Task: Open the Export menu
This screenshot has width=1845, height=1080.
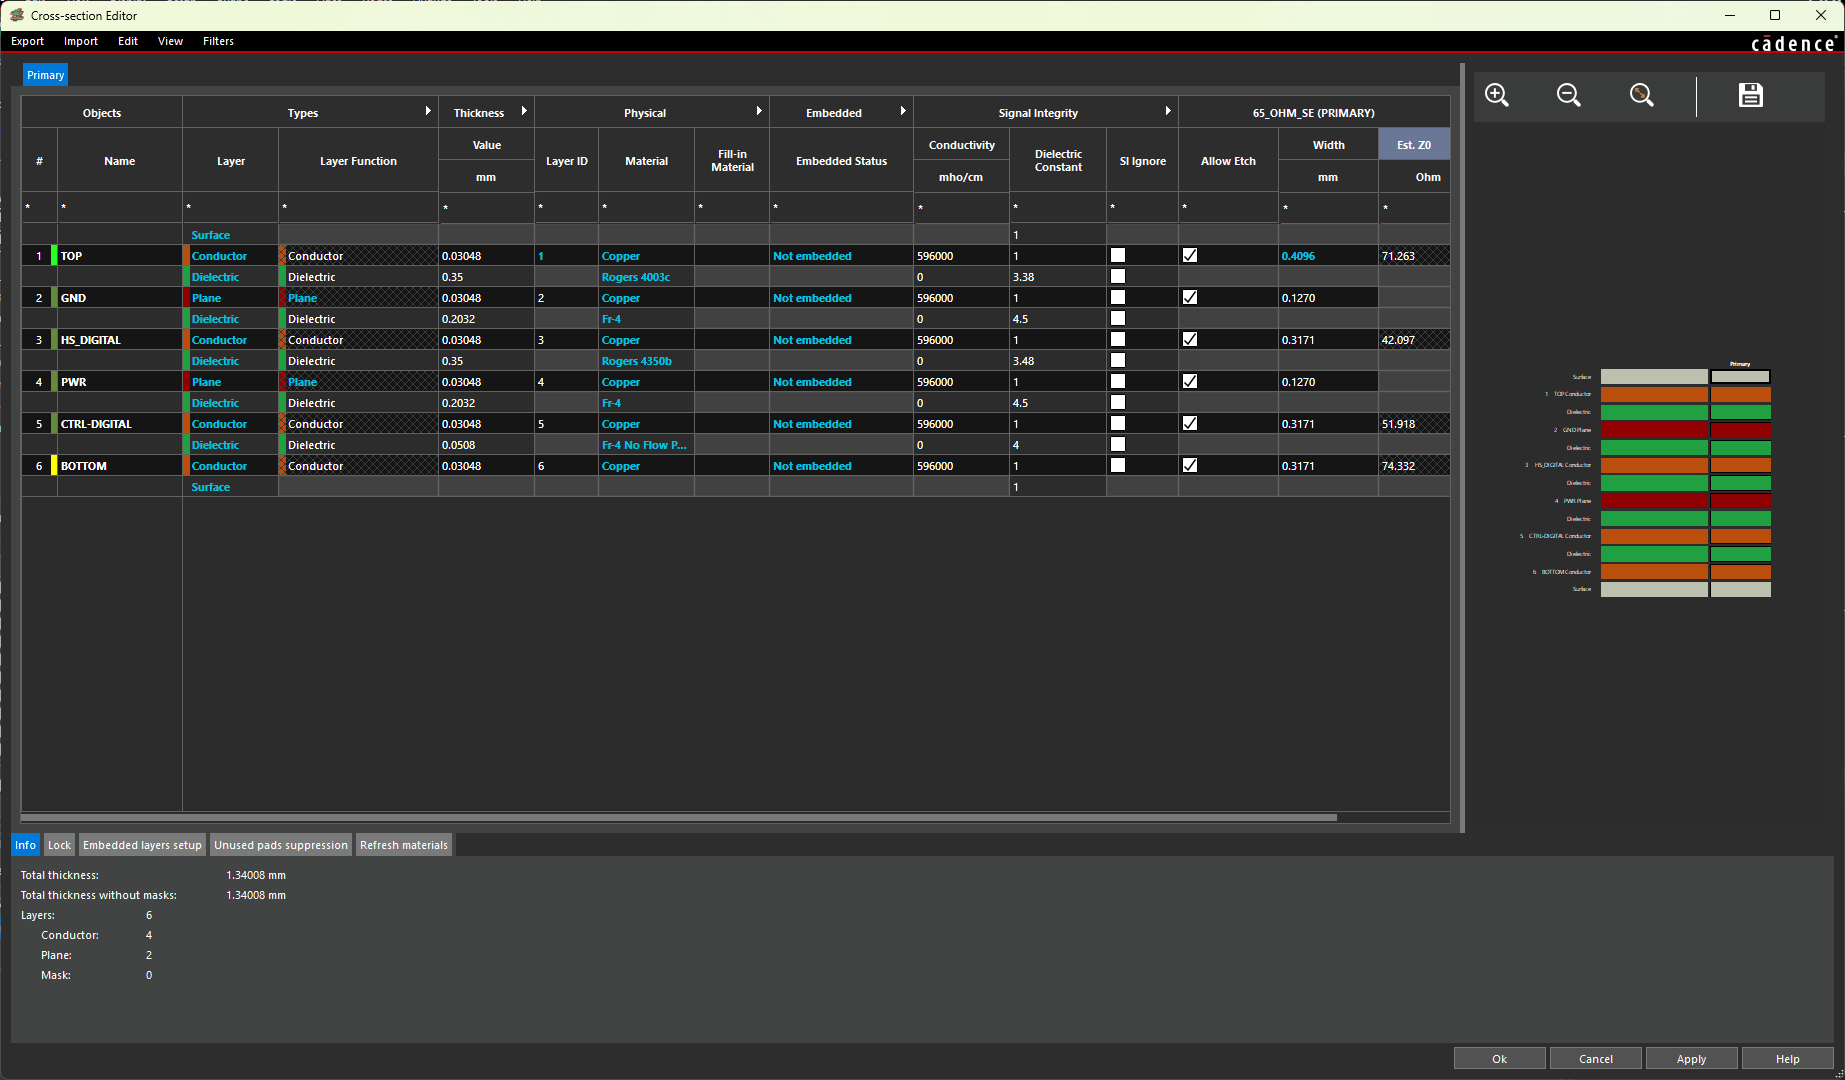Action: pos(27,41)
